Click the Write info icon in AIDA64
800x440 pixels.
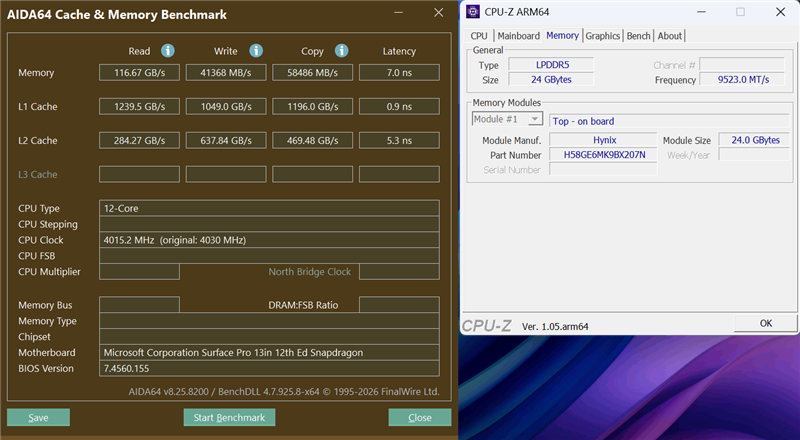[256, 51]
